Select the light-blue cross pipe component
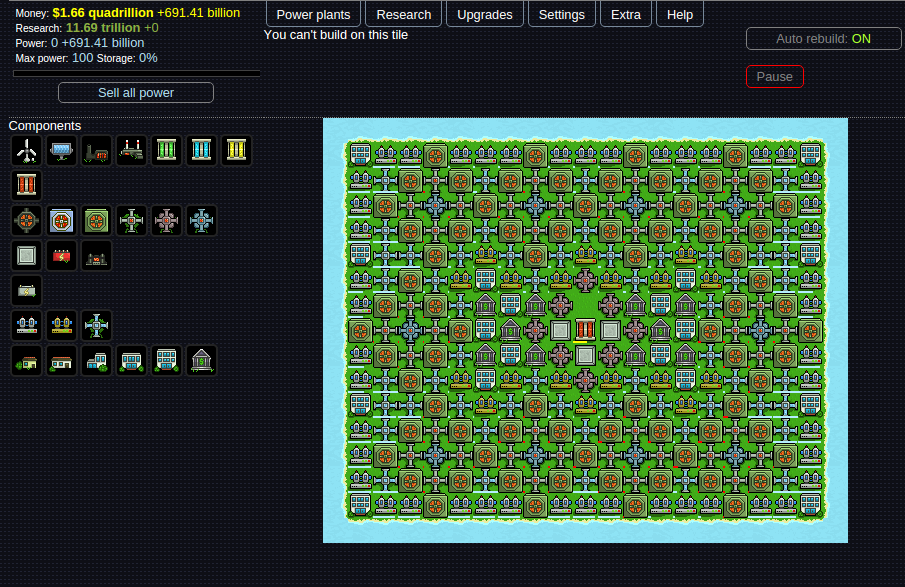Screen dimensions: 905x587 (96, 326)
